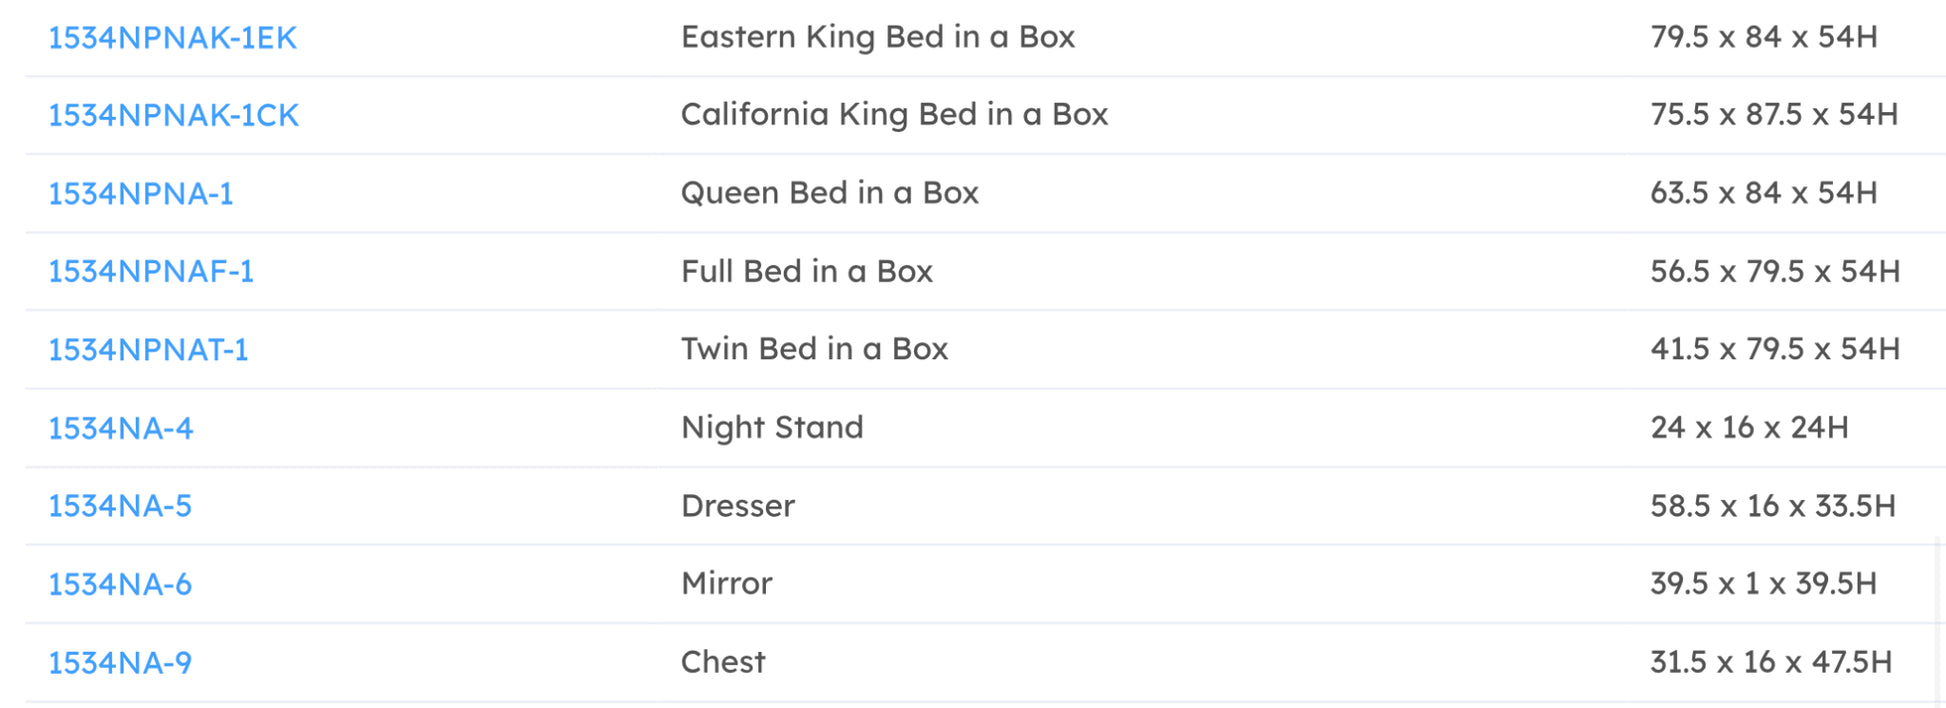Click the Eastern King Bed in a Box description
This screenshot has width=1946, height=708.
[x=877, y=37]
